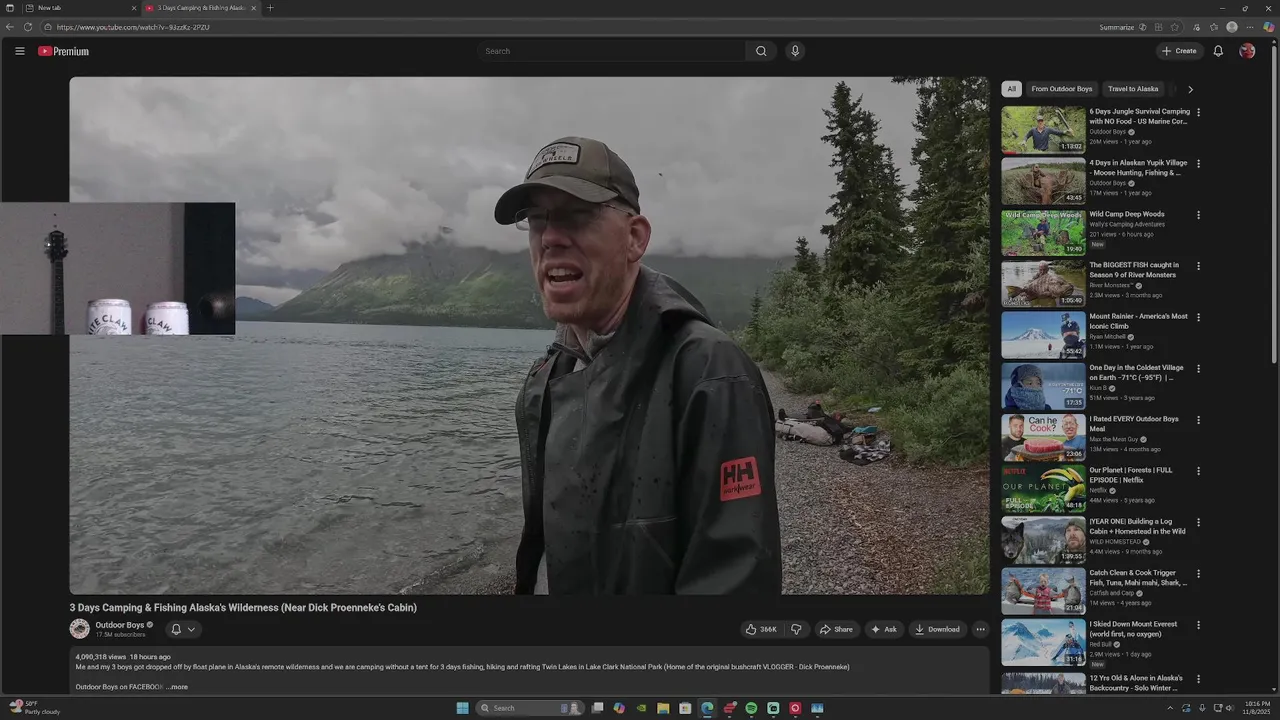Show more filter chips with arrow

(1190, 89)
